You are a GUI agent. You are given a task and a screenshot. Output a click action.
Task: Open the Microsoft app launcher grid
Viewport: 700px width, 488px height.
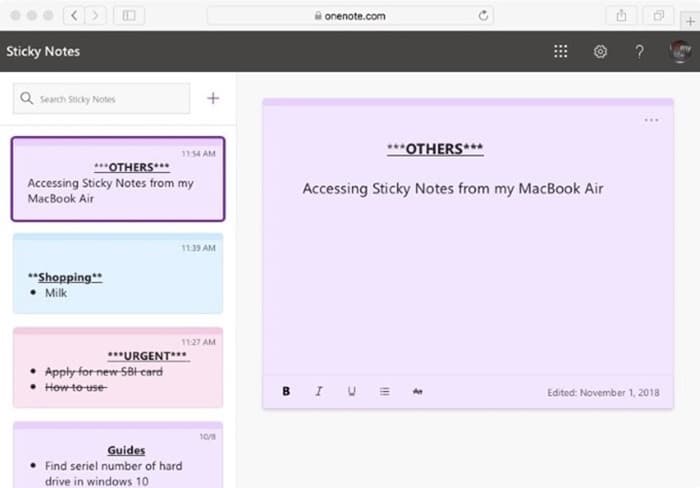click(561, 51)
